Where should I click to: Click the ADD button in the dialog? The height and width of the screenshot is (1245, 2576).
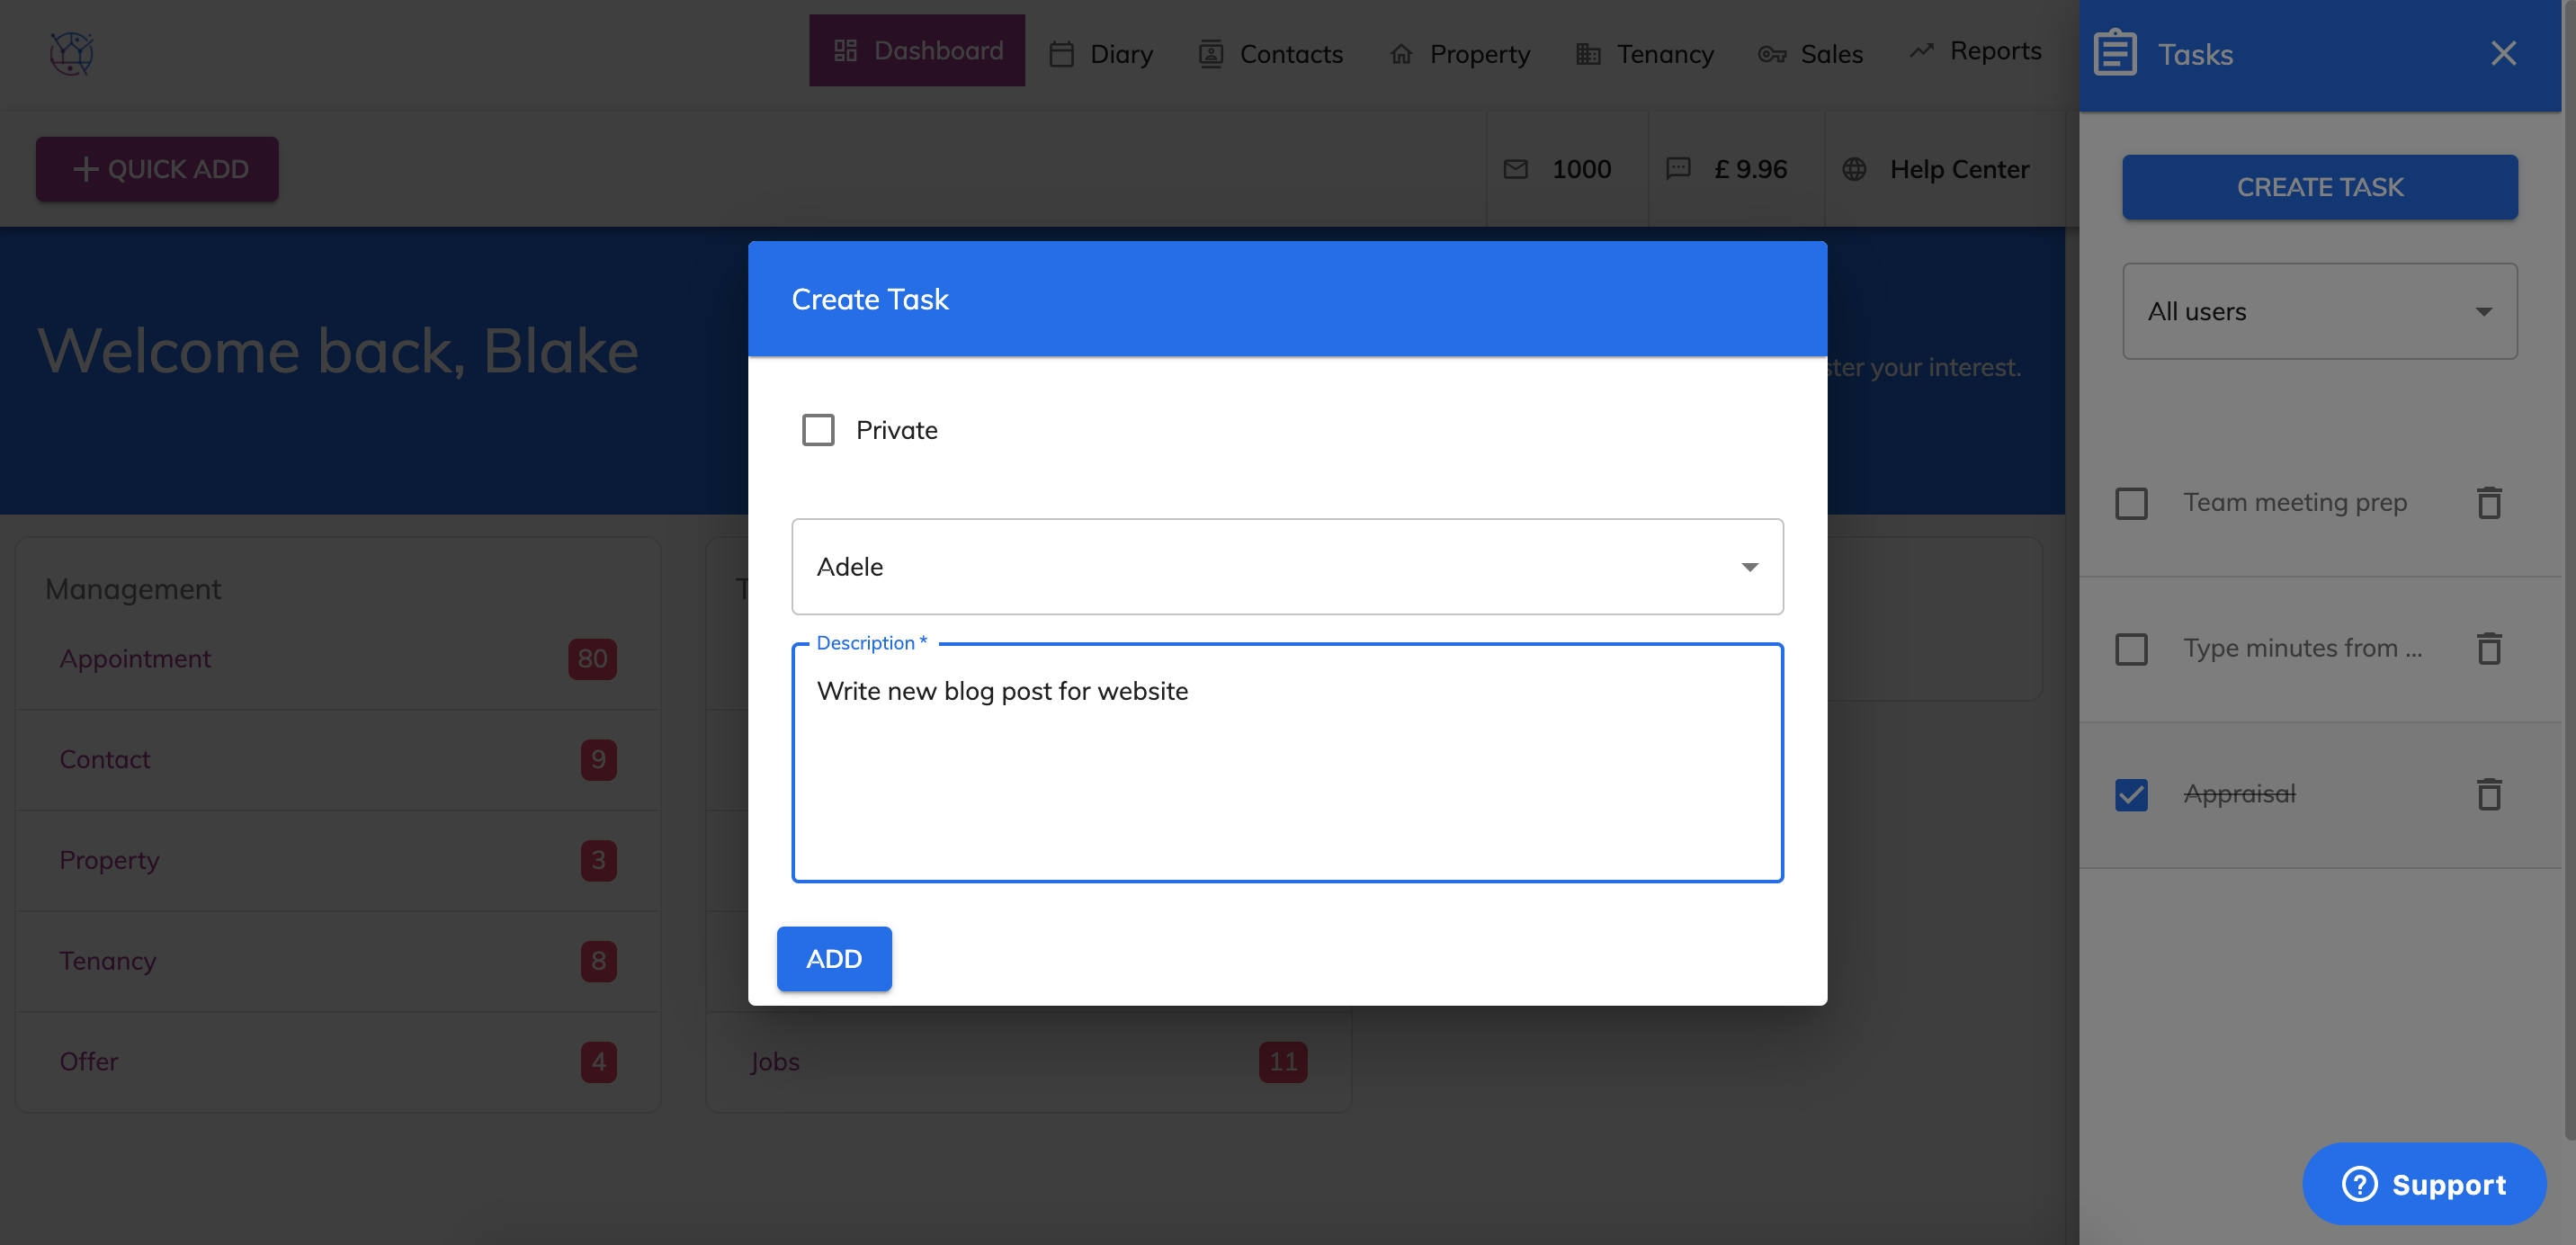833,958
